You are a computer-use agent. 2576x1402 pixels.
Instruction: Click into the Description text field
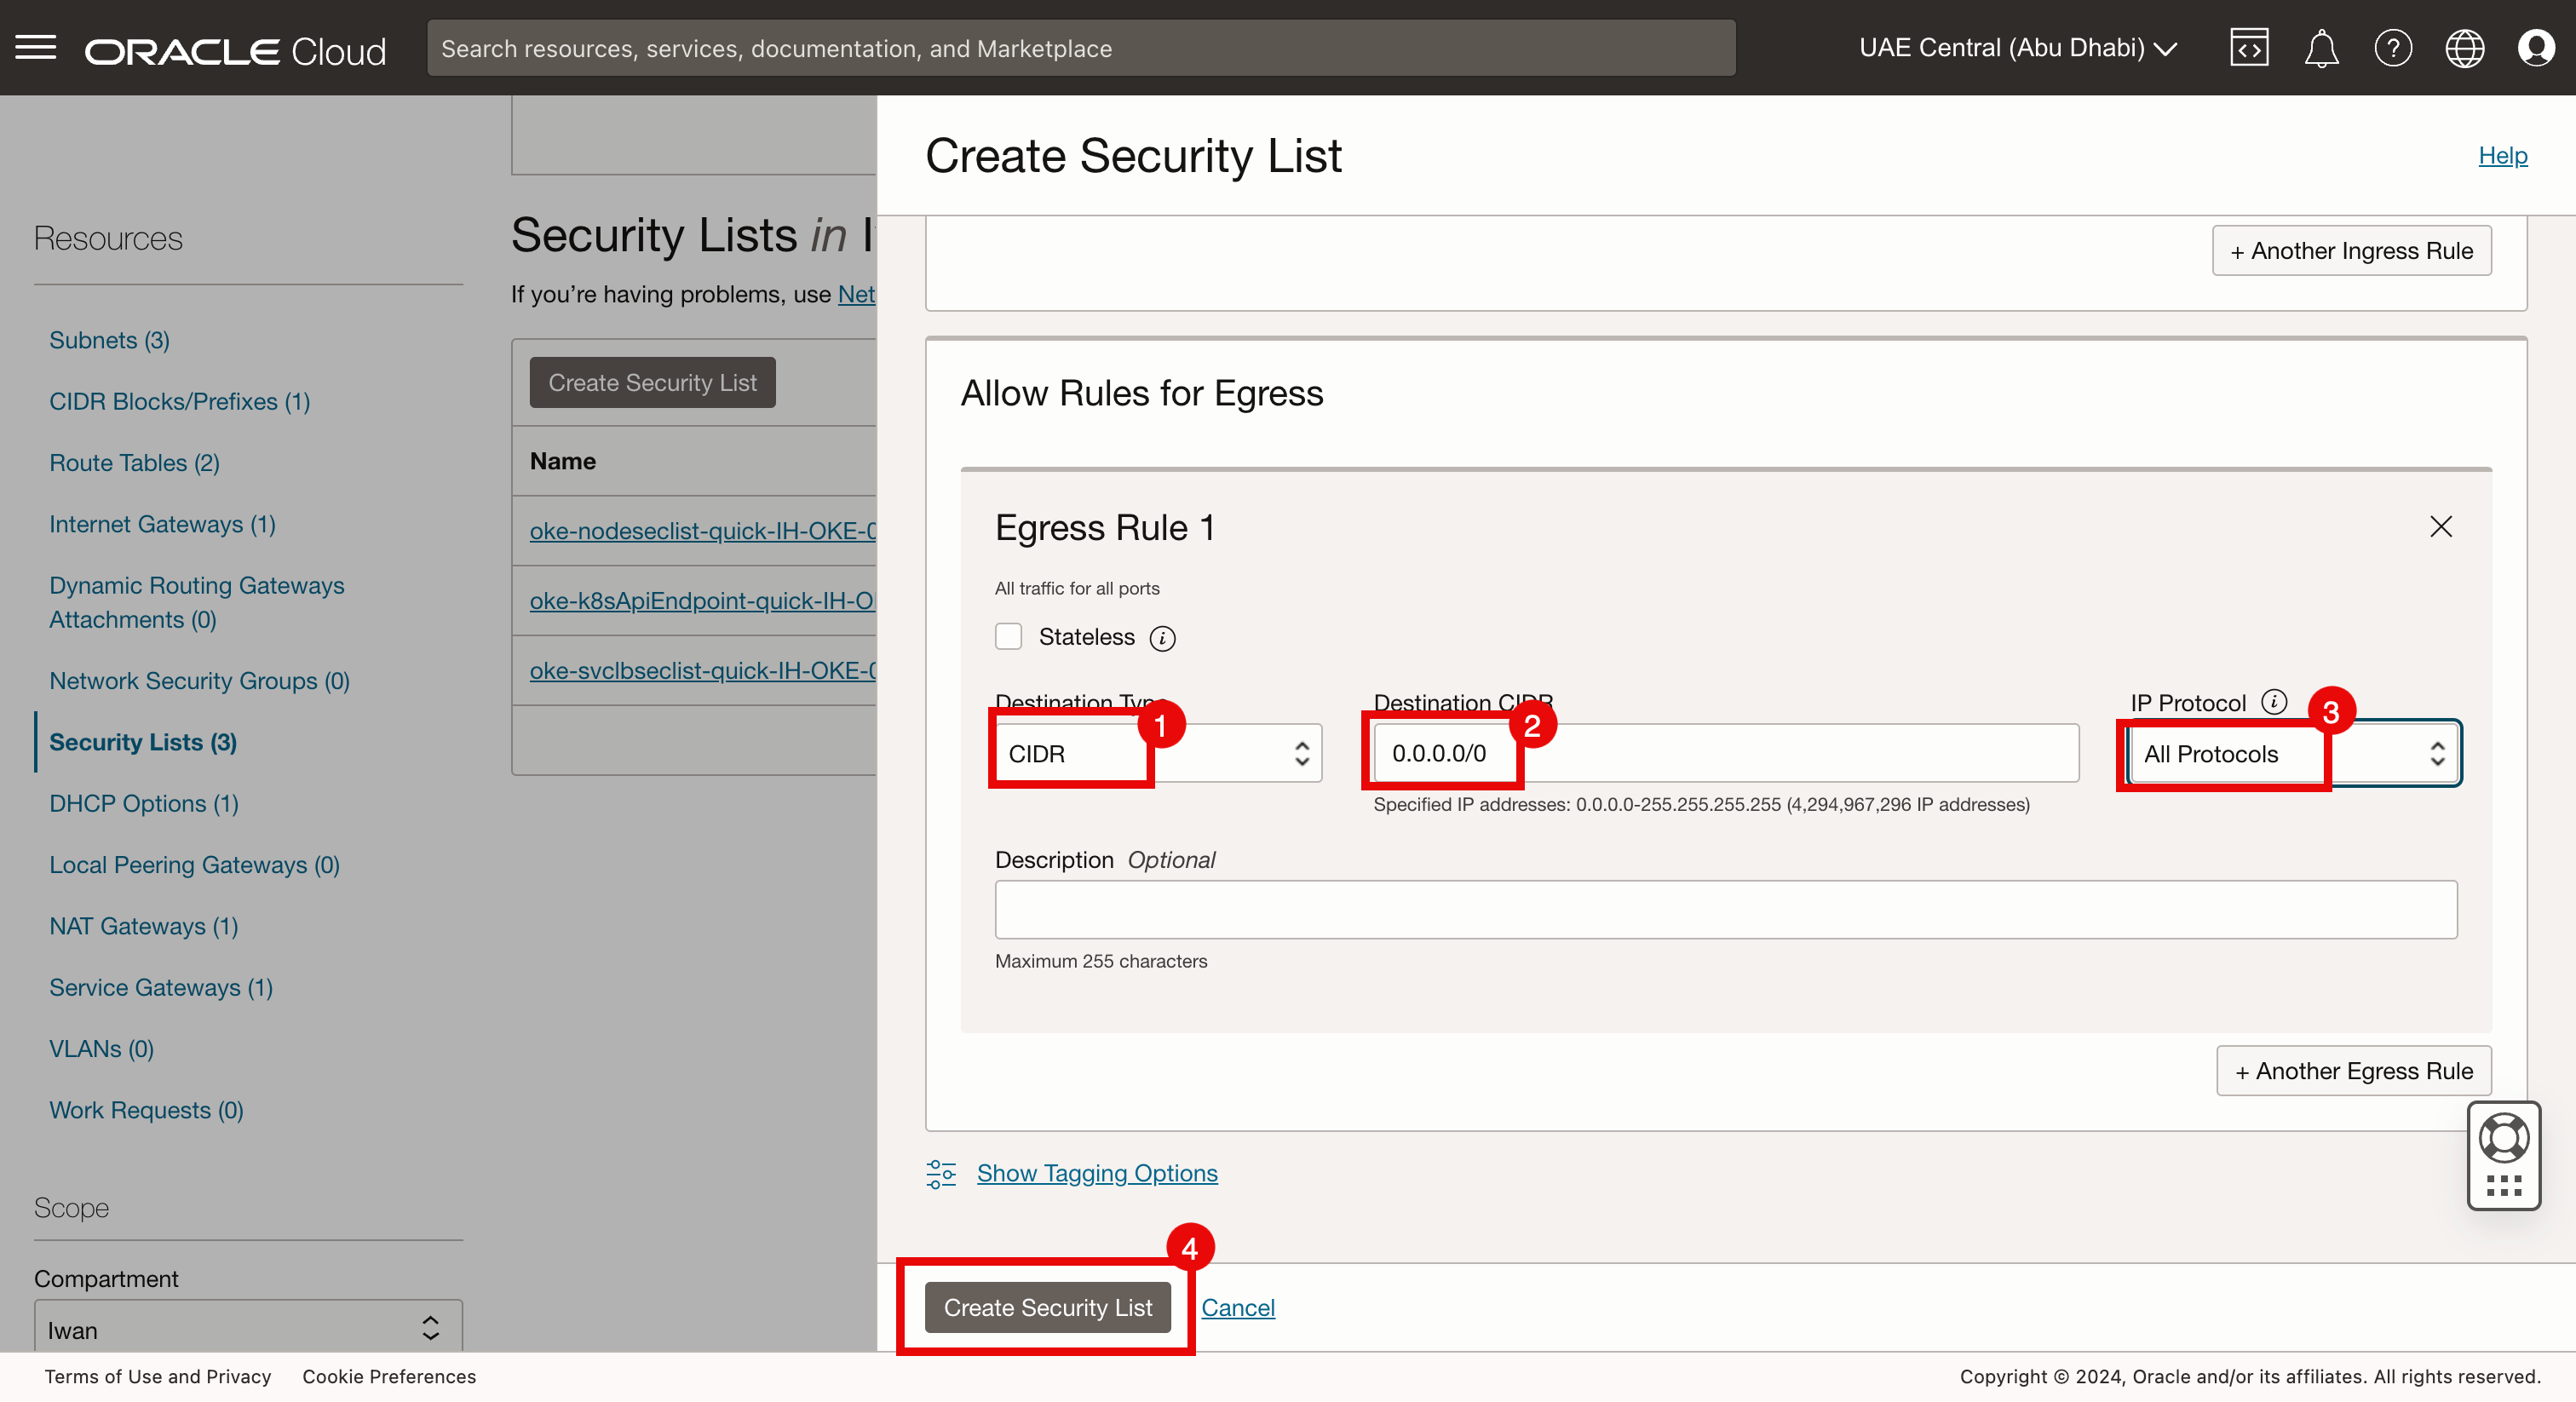[1725, 909]
